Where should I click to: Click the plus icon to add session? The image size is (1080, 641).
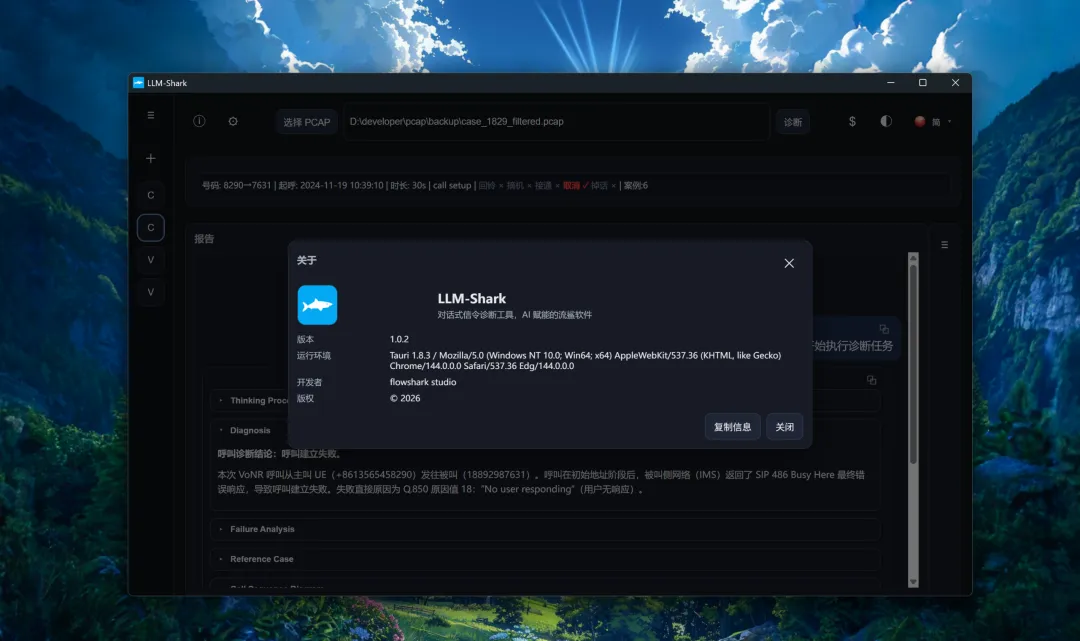coord(151,158)
